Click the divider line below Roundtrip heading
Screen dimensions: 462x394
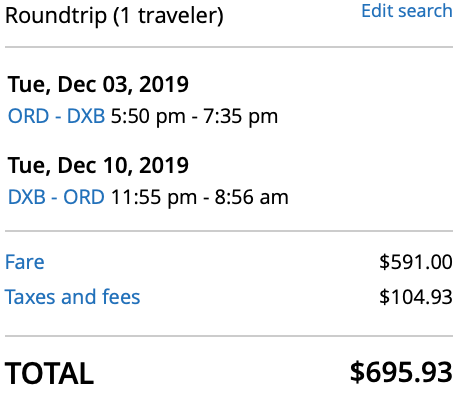[x=229, y=47]
